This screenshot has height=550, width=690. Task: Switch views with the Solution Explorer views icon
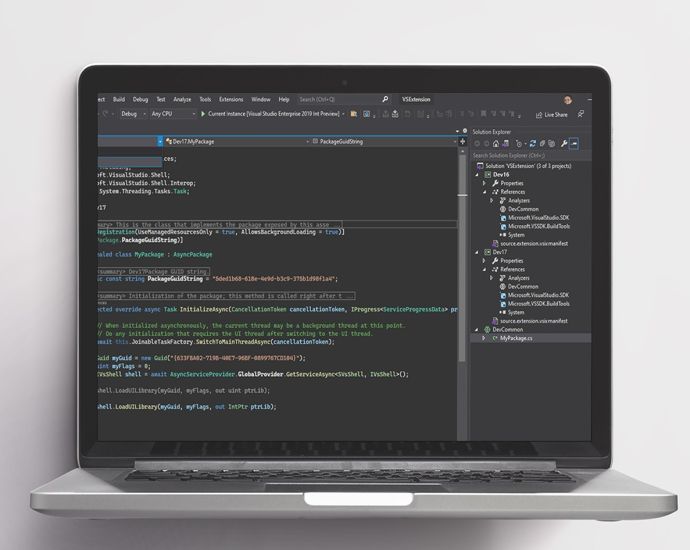505,144
